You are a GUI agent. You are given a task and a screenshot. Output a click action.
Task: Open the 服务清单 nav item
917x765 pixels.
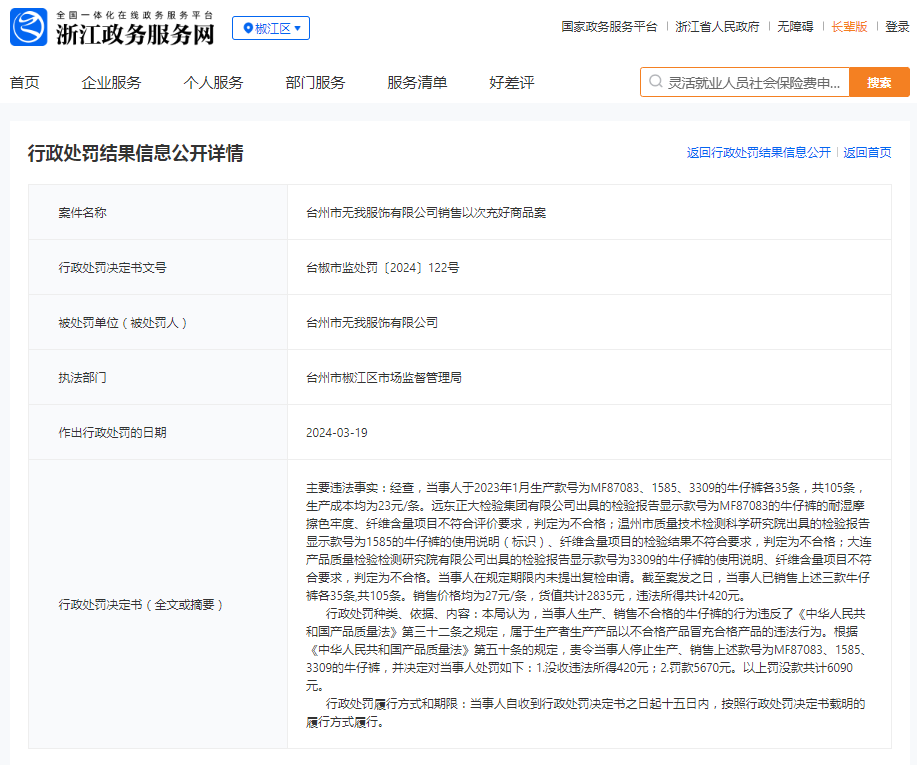click(417, 82)
